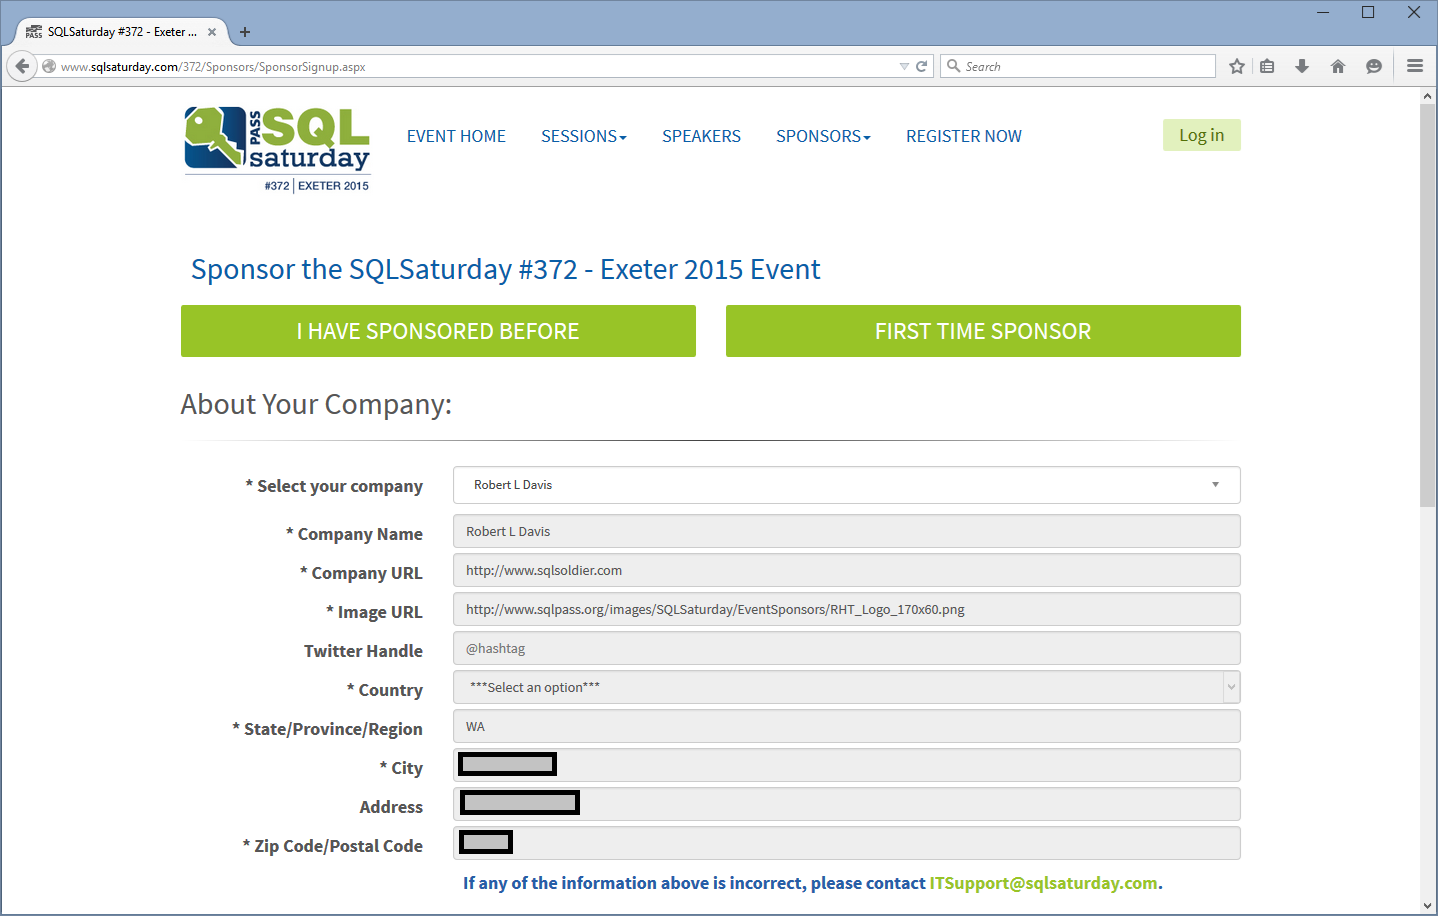This screenshot has height=916, width=1438.
Task: Open the downloads arrow icon
Action: pos(1302,66)
